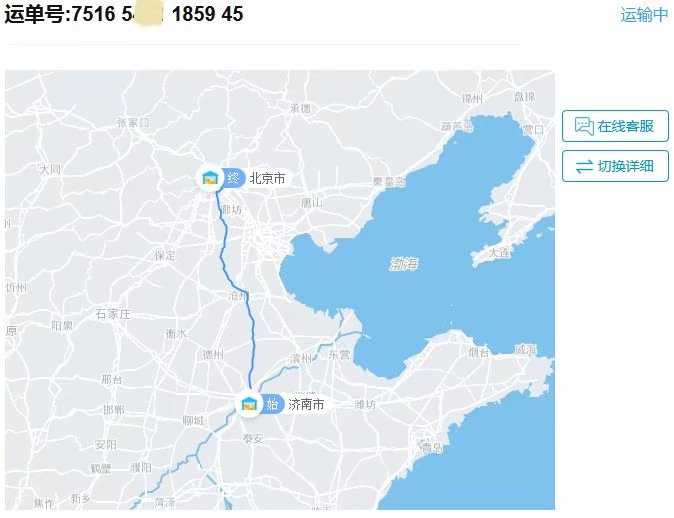The height and width of the screenshot is (518, 674).
Task: Click the 运输中 status text
Action: (644, 15)
